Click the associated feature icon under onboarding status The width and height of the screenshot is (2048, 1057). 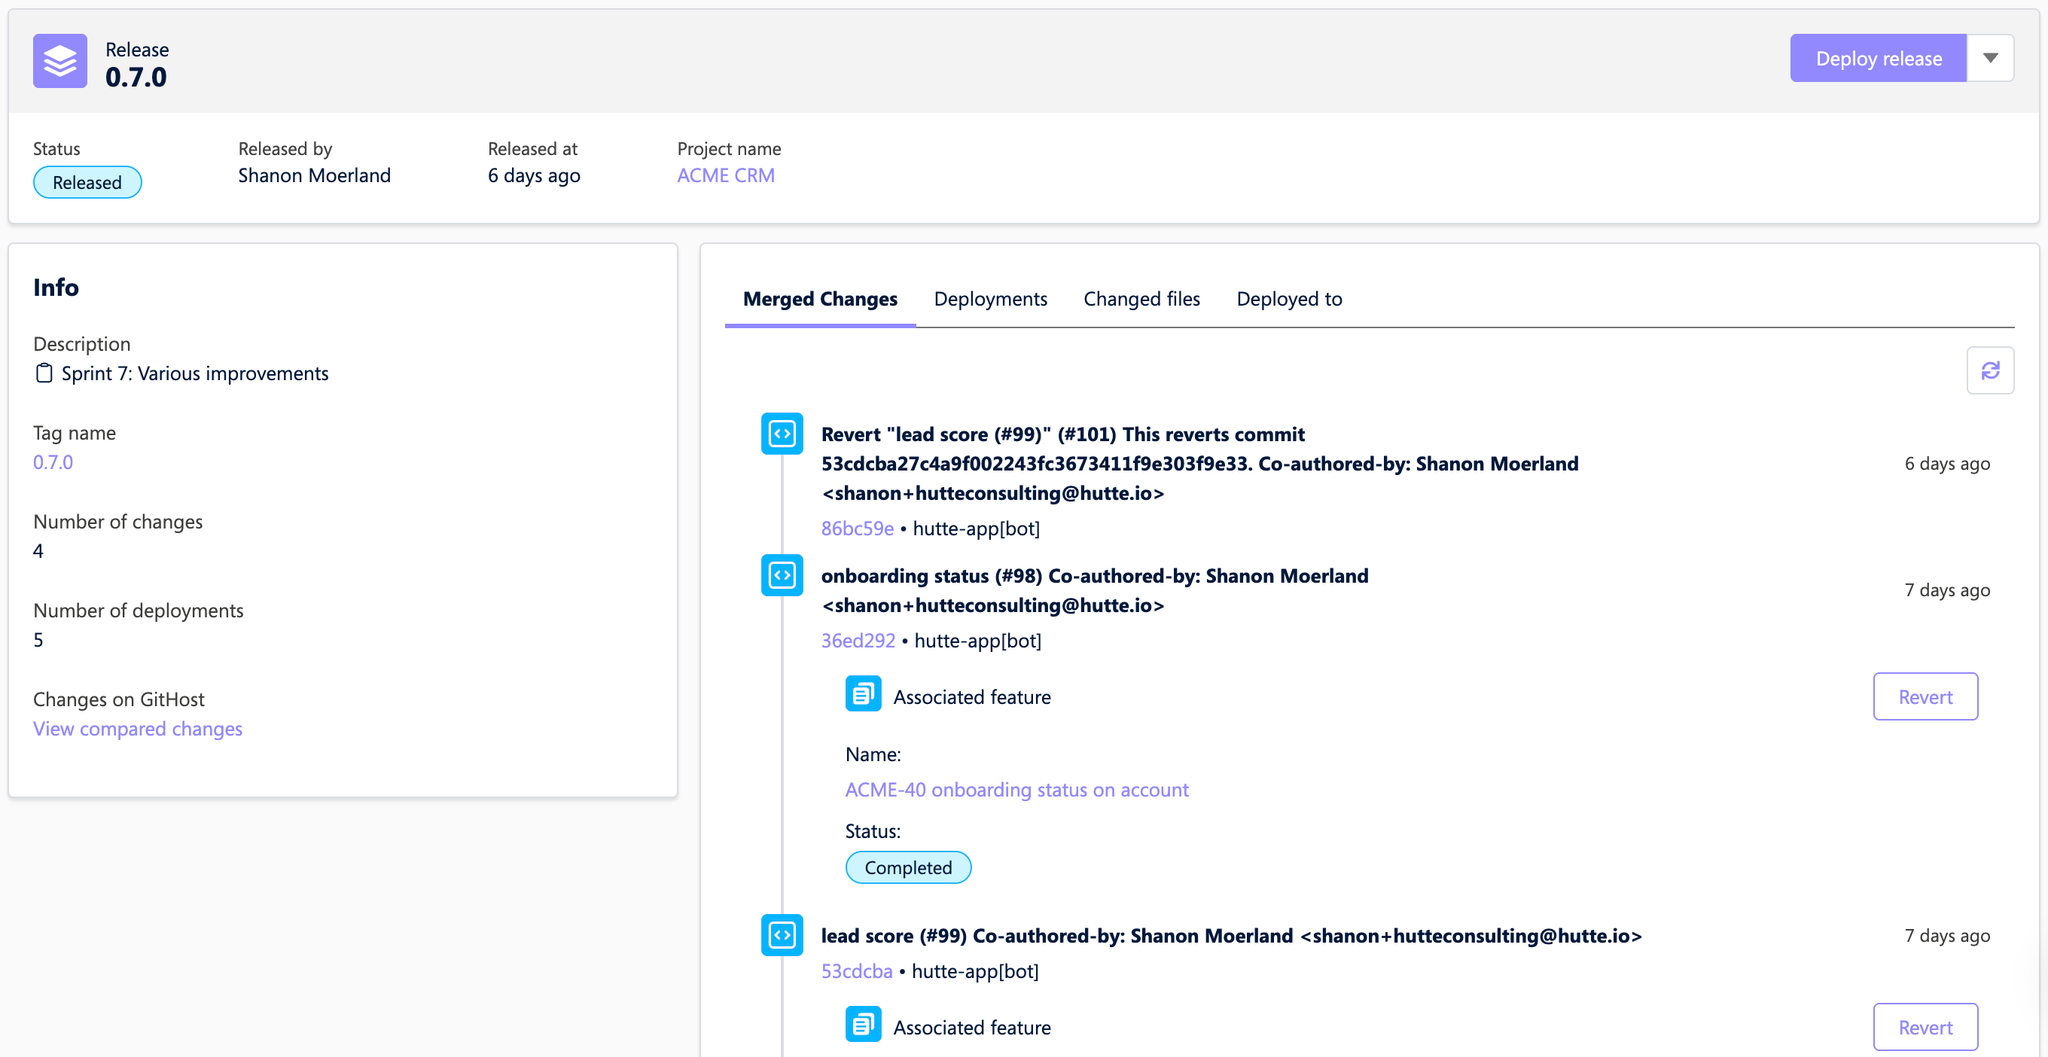[863, 694]
